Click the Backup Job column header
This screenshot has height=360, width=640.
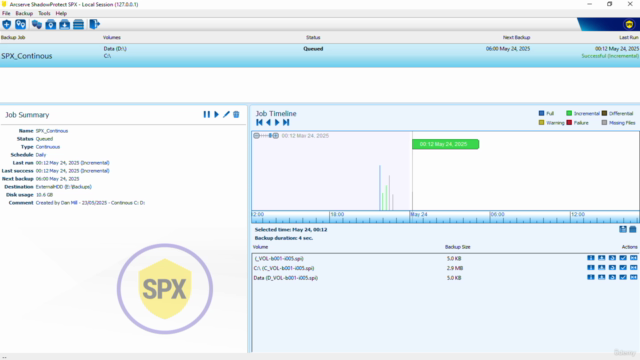coord(13,38)
